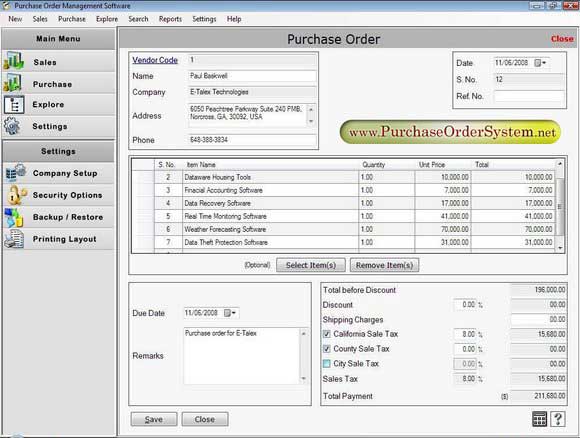Click the Unit Price column header
Screen dimensions: 580x438
tap(443, 165)
